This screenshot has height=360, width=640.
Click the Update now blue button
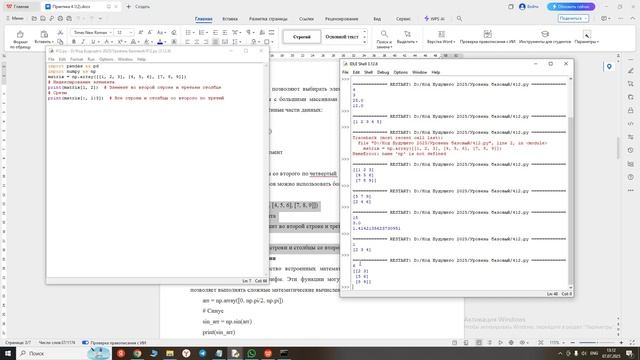(x=571, y=7)
